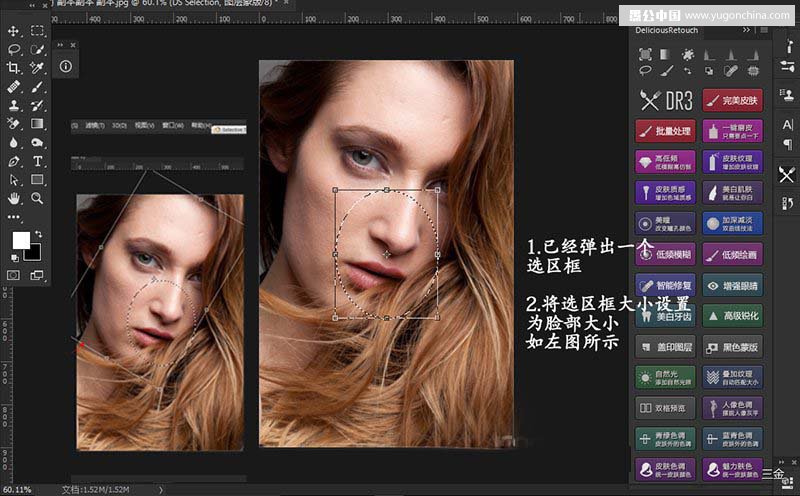Select the History Brush tool
The image size is (800, 496).
pos(37,105)
